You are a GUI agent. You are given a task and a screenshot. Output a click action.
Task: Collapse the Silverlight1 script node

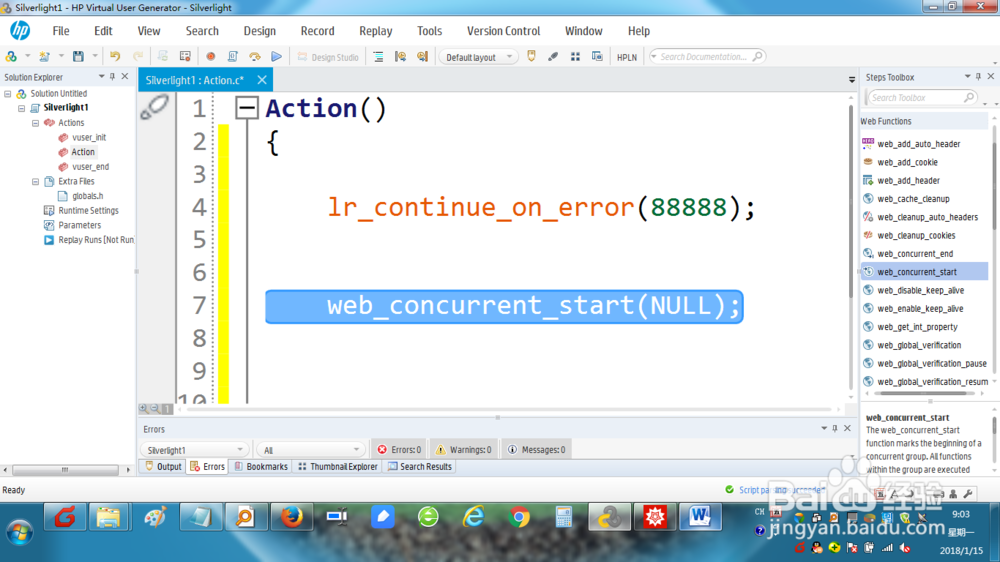(x=22, y=108)
